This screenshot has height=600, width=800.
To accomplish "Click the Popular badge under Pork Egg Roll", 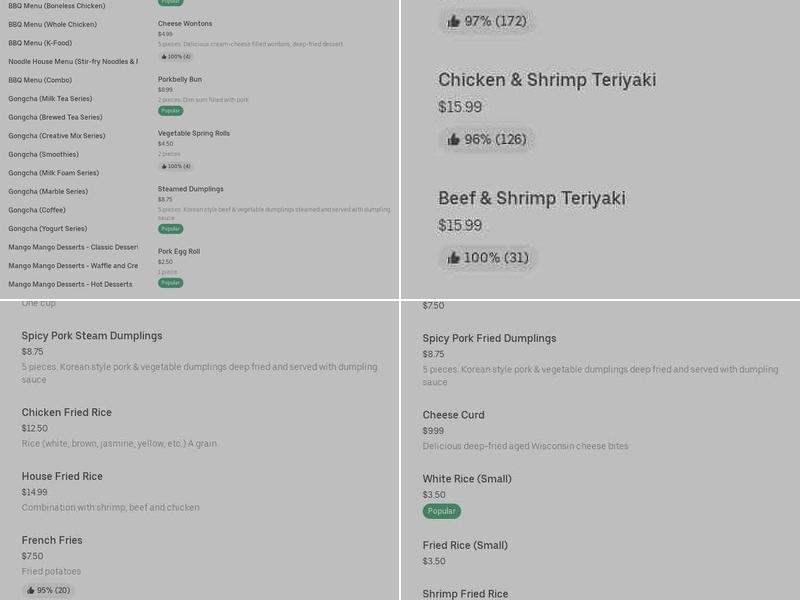I will (170, 283).
